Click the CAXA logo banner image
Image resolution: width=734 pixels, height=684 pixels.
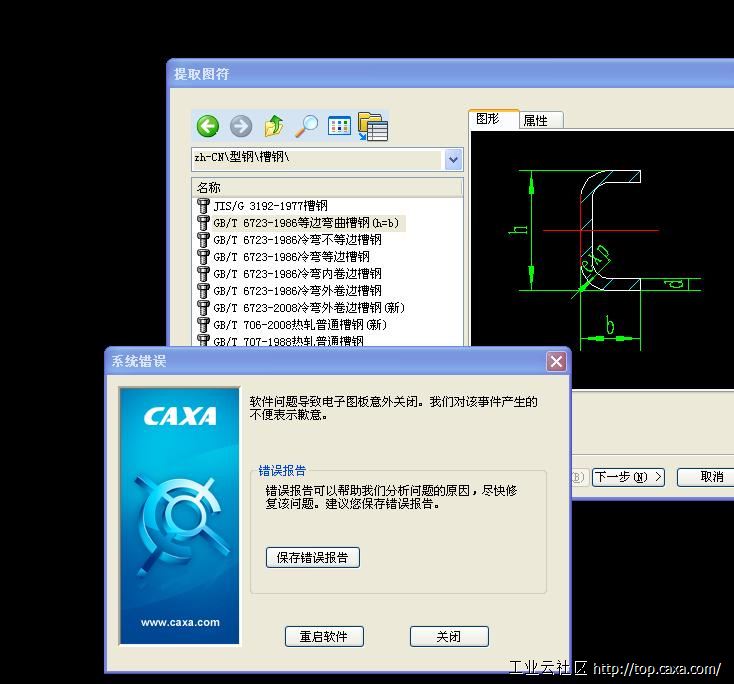click(x=180, y=516)
